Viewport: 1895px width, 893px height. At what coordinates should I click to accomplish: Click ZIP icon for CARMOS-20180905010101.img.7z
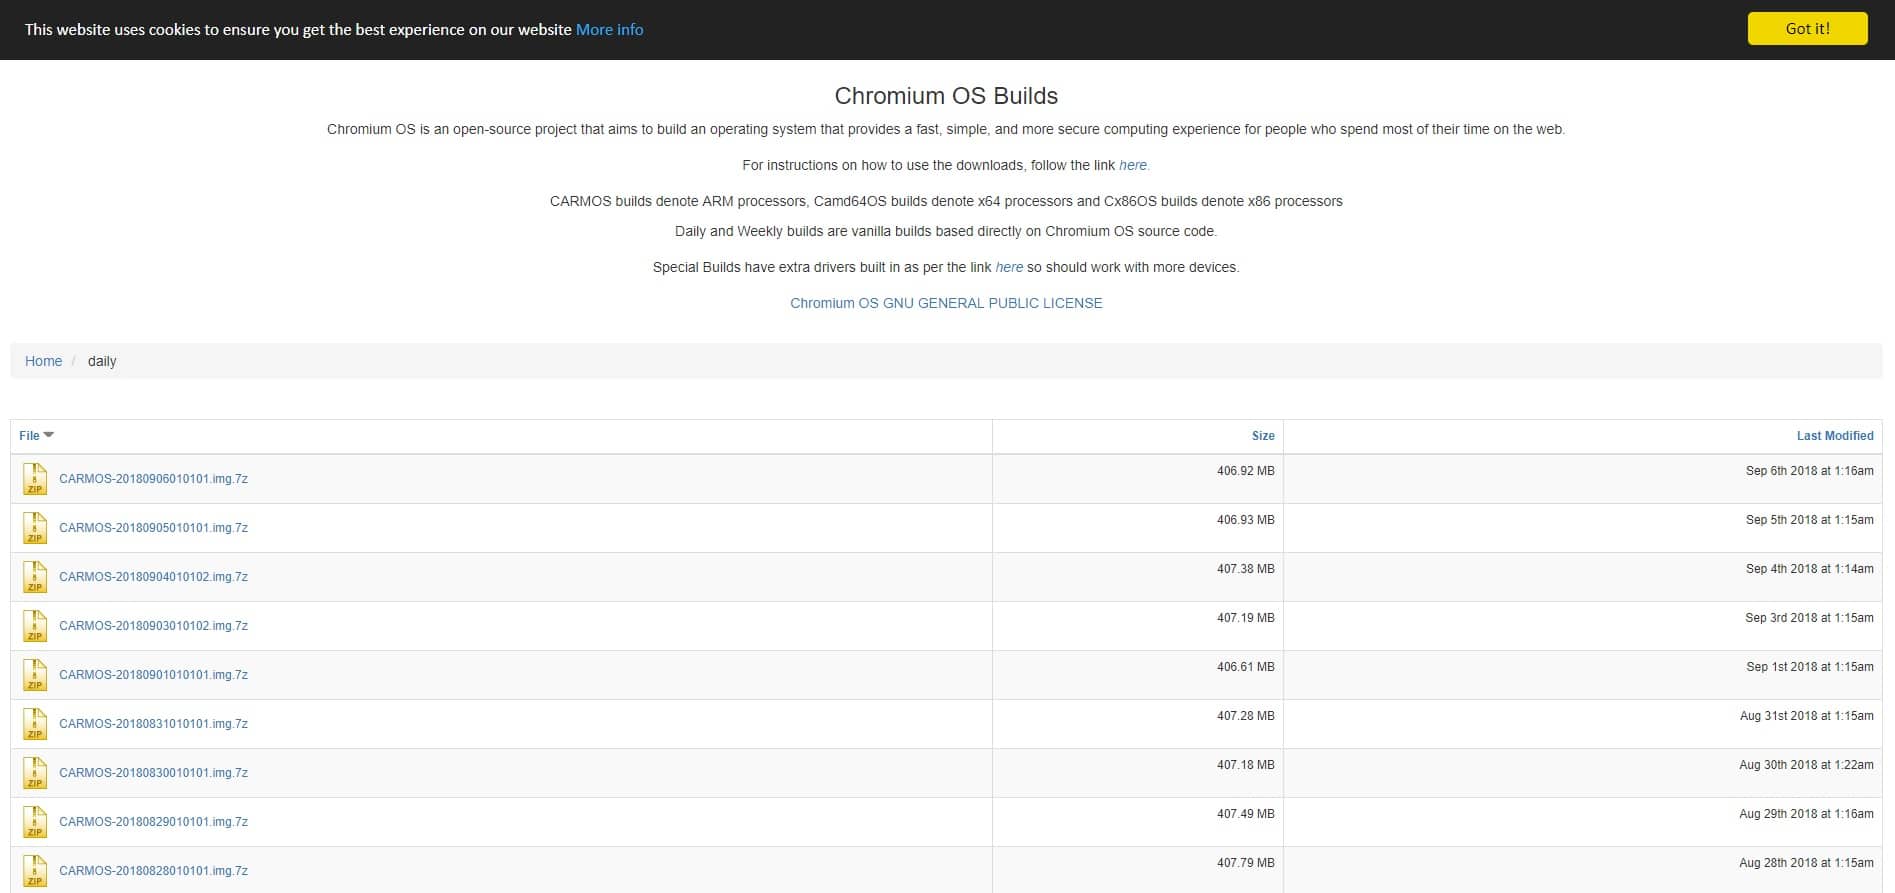pyautogui.click(x=35, y=528)
